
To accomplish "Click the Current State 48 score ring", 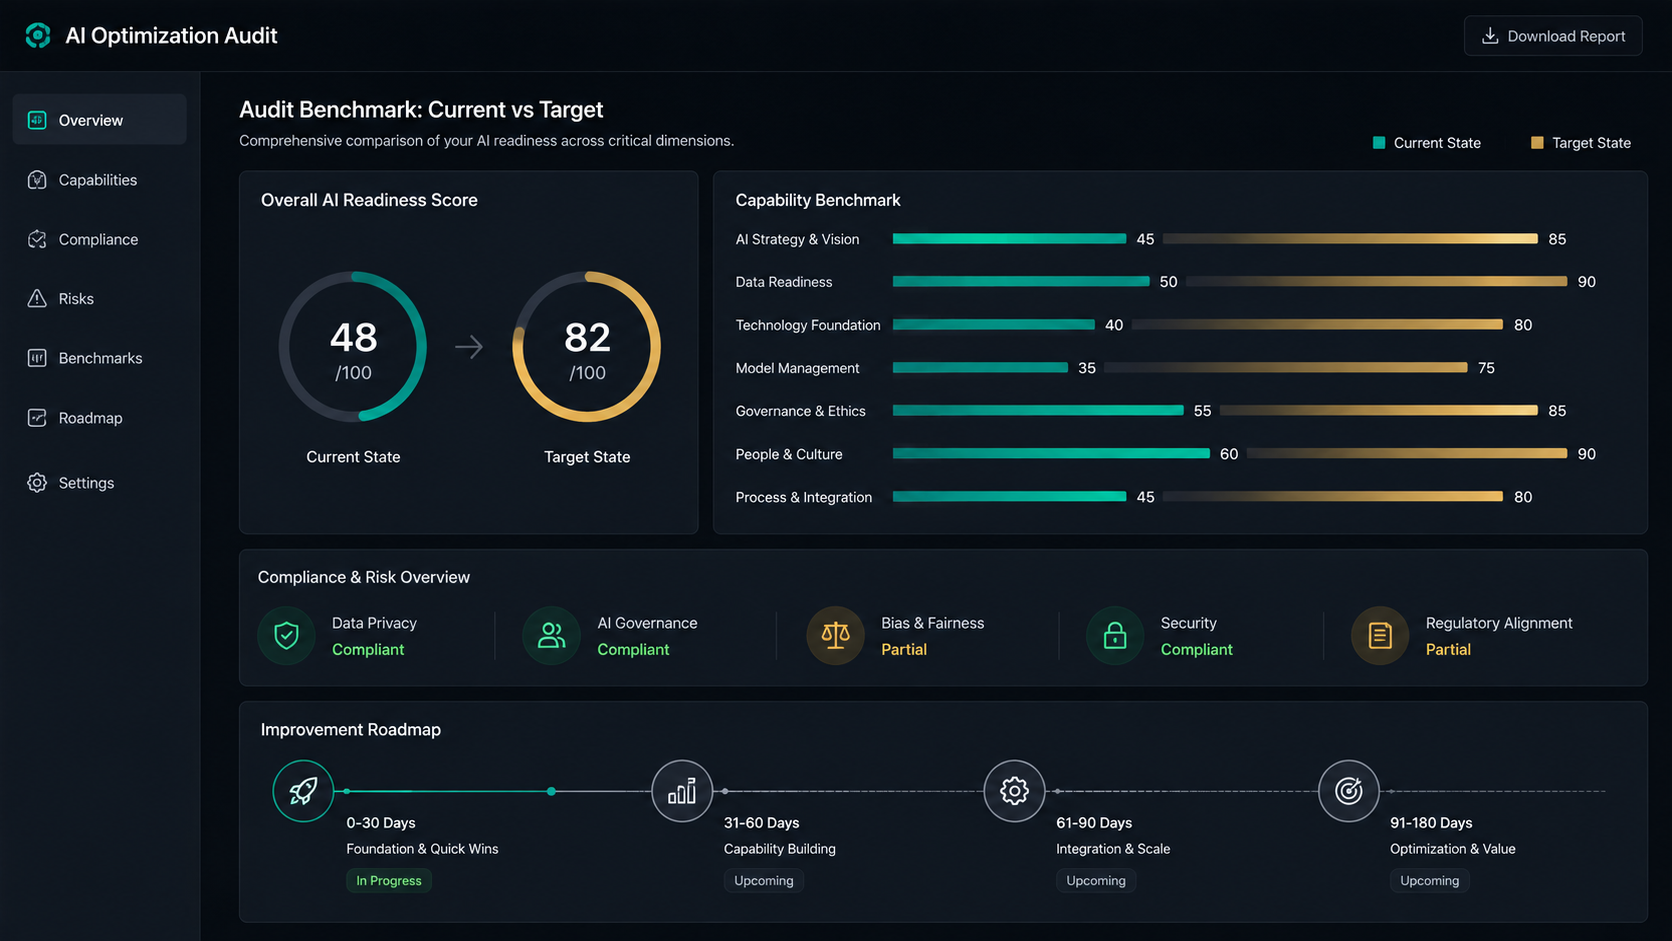I will tap(353, 347).
